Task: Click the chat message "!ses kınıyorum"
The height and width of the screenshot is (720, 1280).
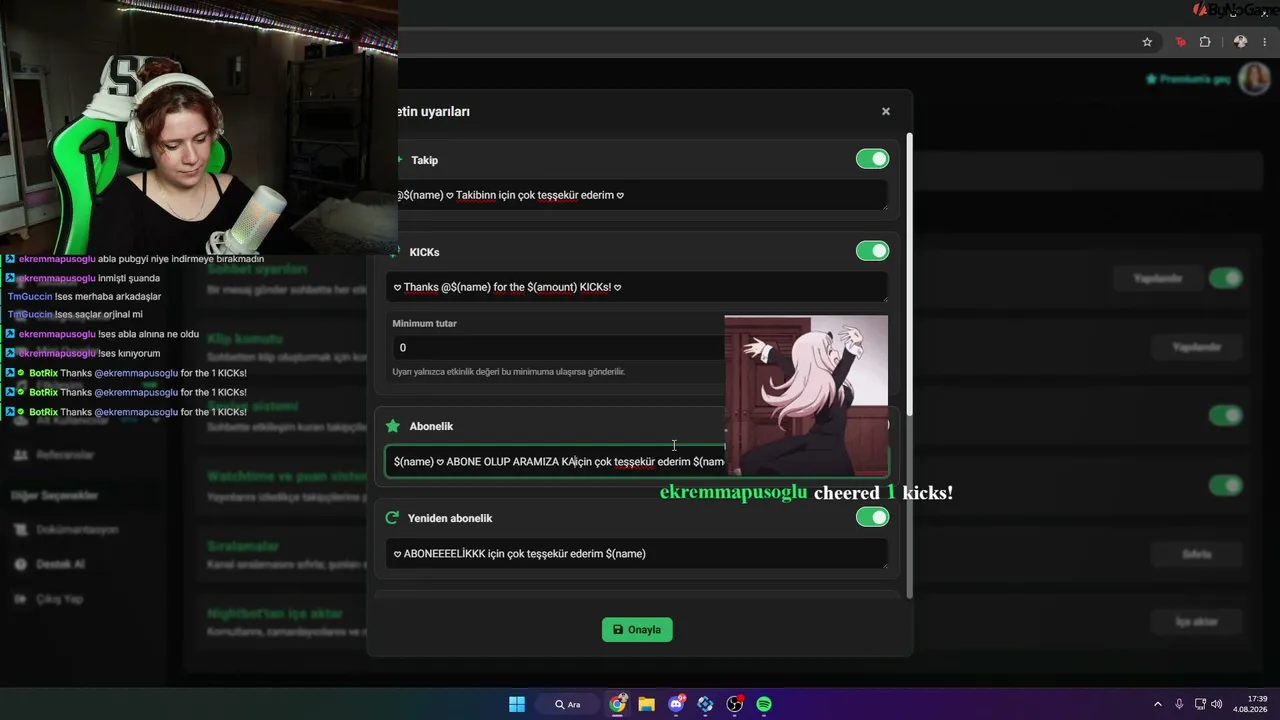Action: point(129,353)
